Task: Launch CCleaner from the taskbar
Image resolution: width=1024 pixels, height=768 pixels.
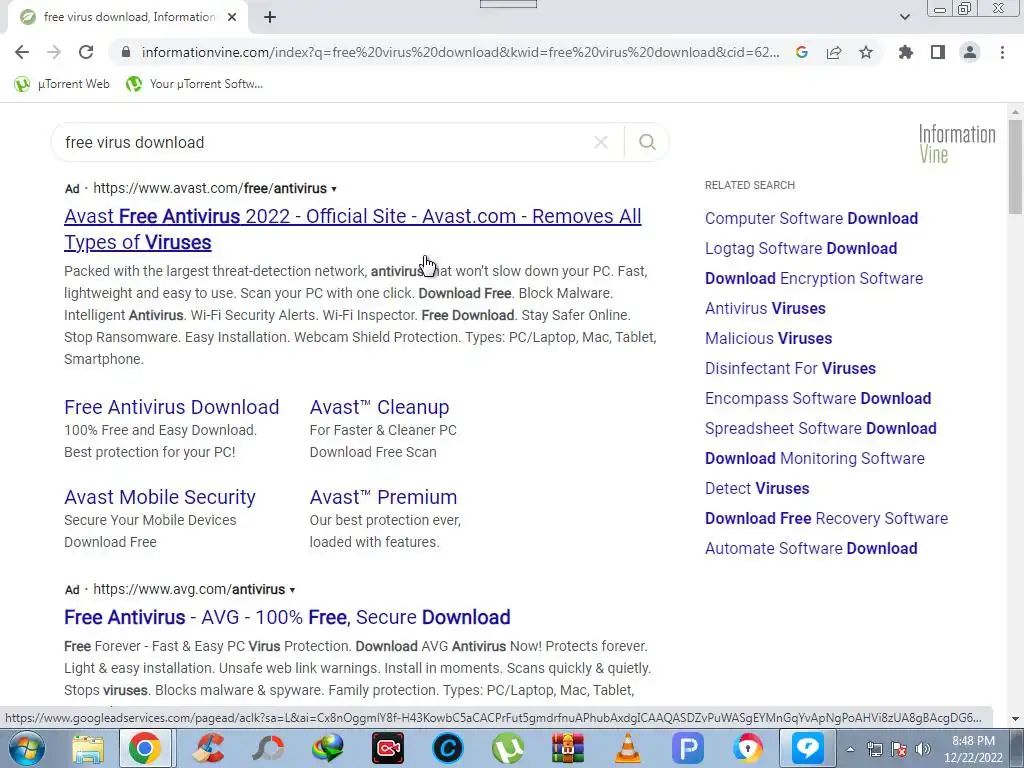Action: point(208,748)
